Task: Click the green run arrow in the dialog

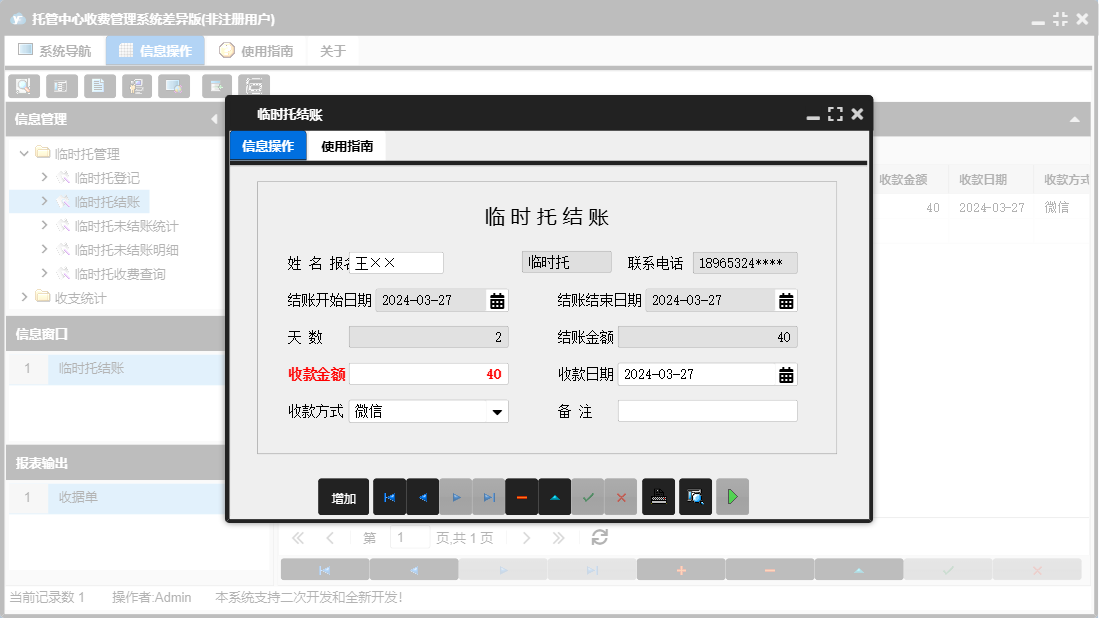Action: (732, 497)
